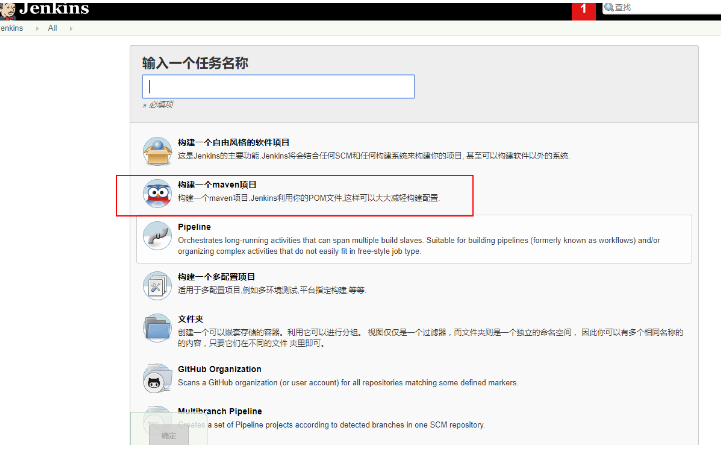Choose the GitHub Organization title
Viewport: 721px width, 454px height.
[x=219, y=369]
